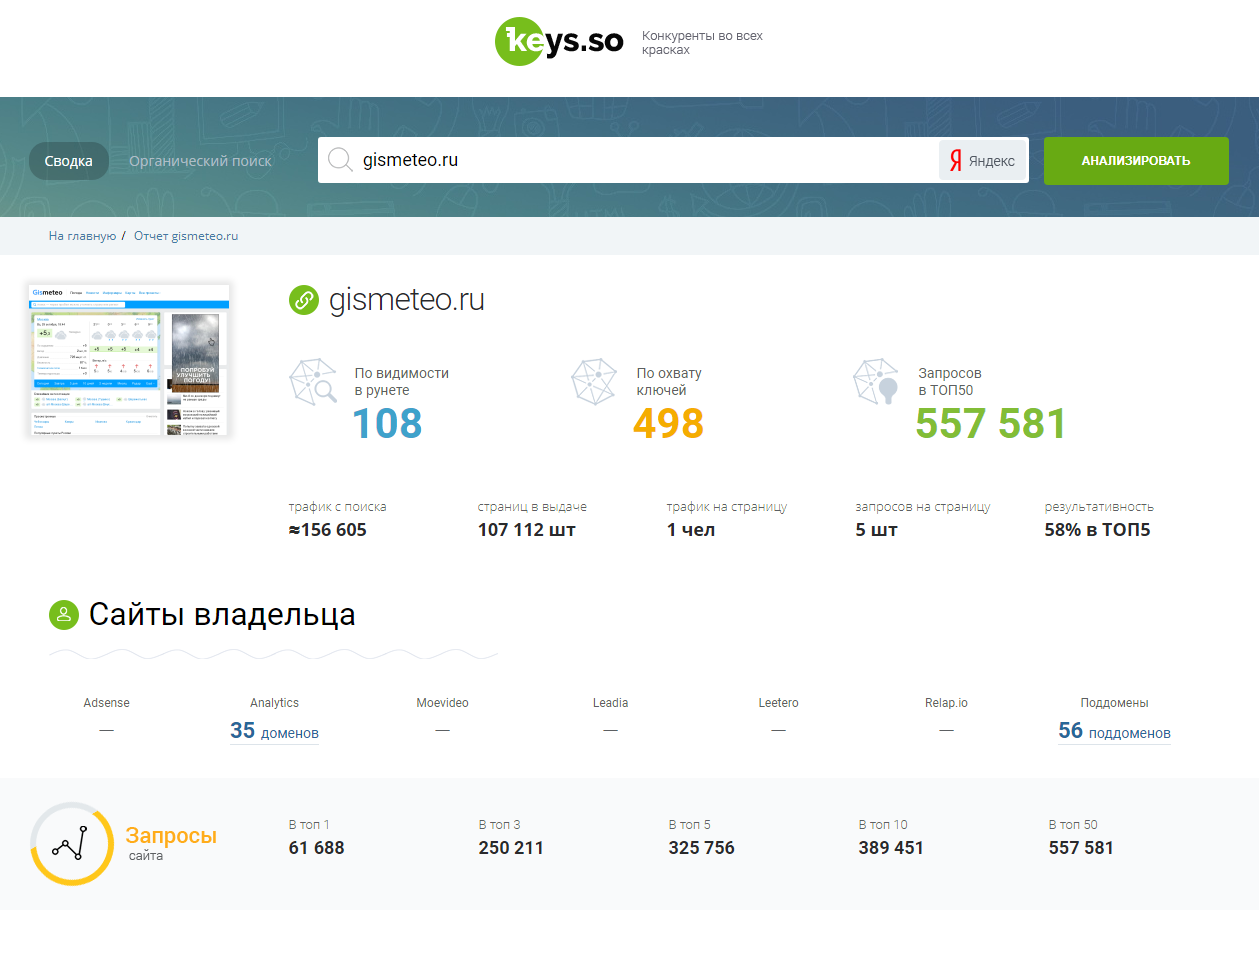
Task: Open the 35 доменов Analytics link
Action: (274, 731)
